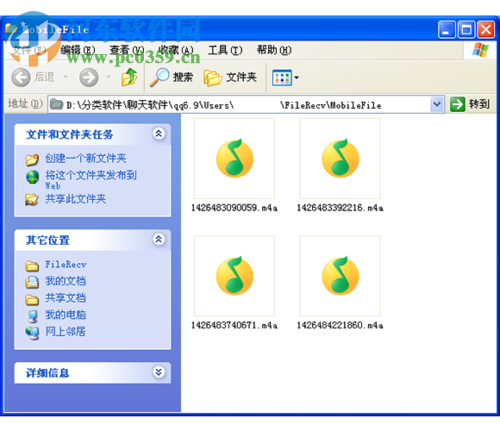Toggle the Folders (文件夹) pane

(x=230, y=77)
